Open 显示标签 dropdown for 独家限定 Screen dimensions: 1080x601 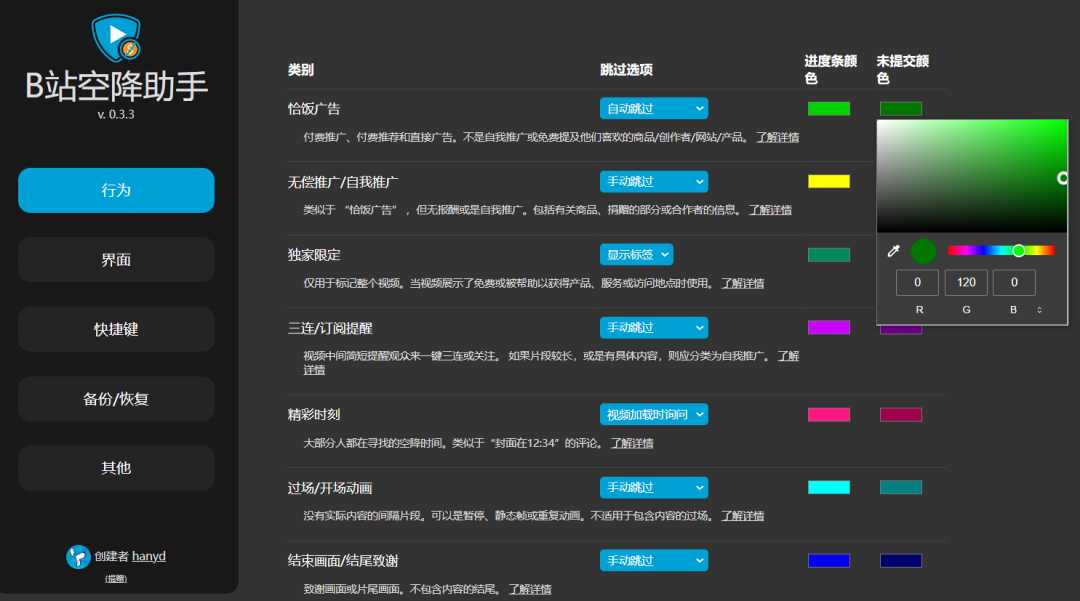click(x=636, y=254)
